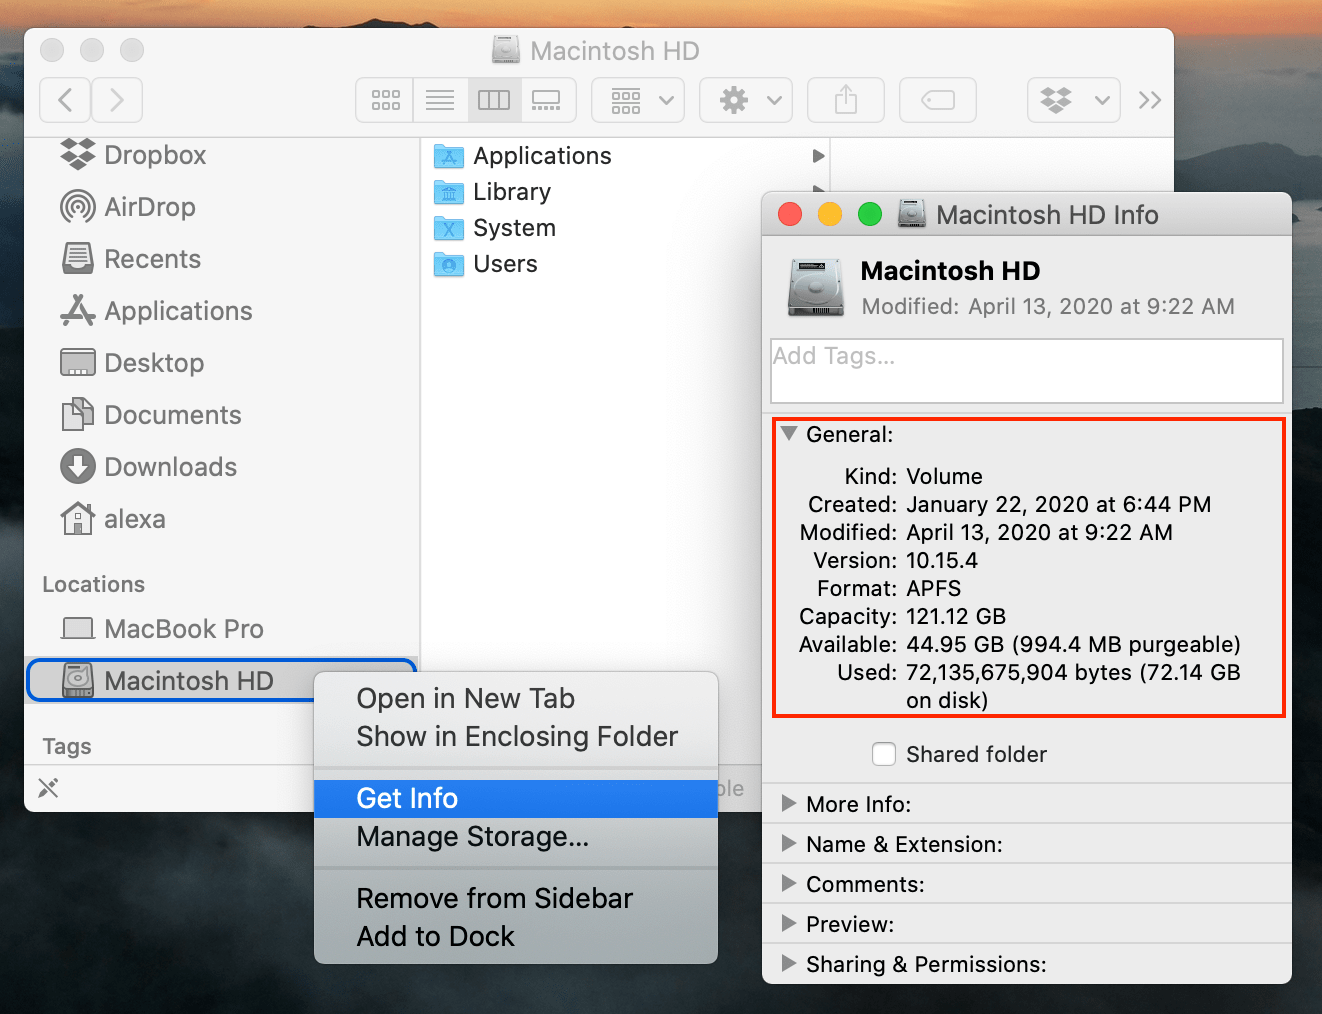Switch Finder to icon view
This screenshot has height=1014, width=1322.
click(x=384, y=100)
